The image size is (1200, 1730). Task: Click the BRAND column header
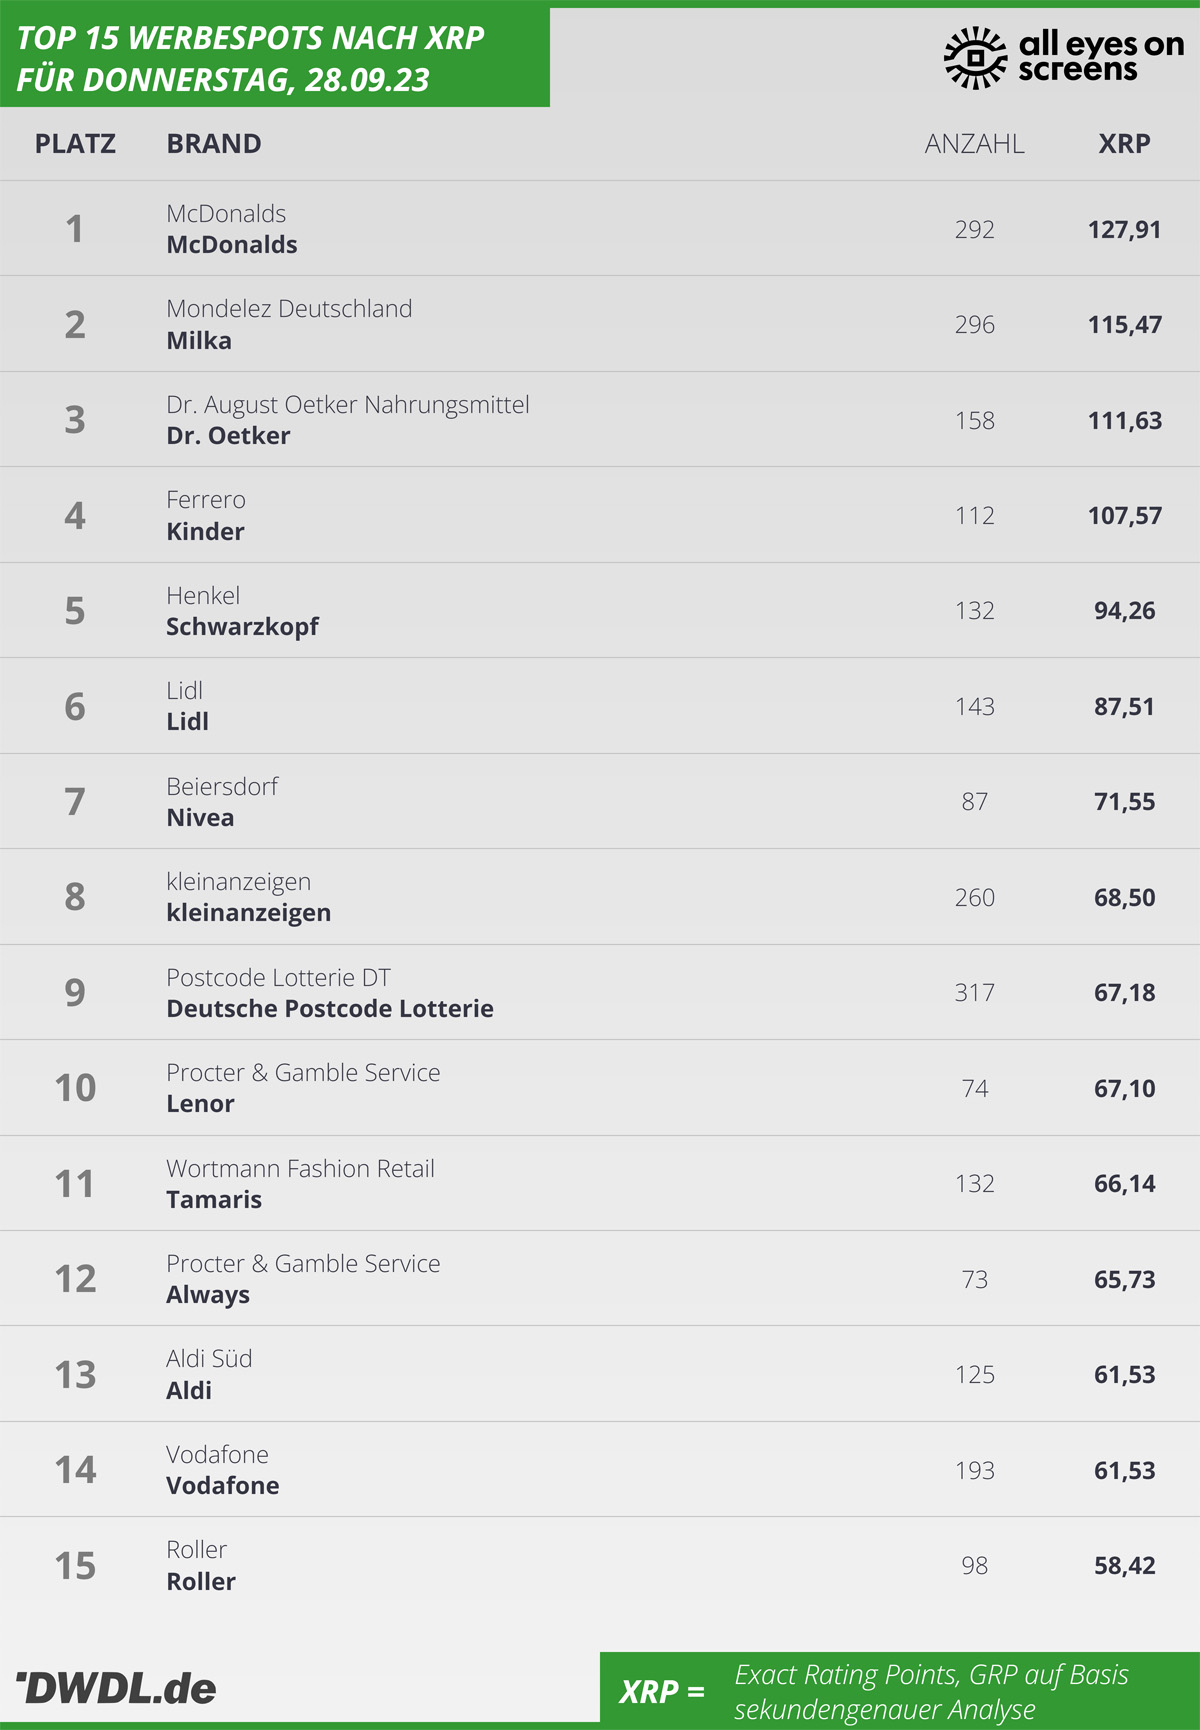click(214, 144)
